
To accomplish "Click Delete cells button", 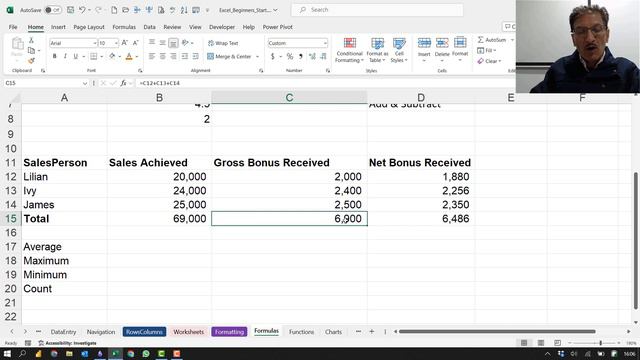I will click(442, 50).
